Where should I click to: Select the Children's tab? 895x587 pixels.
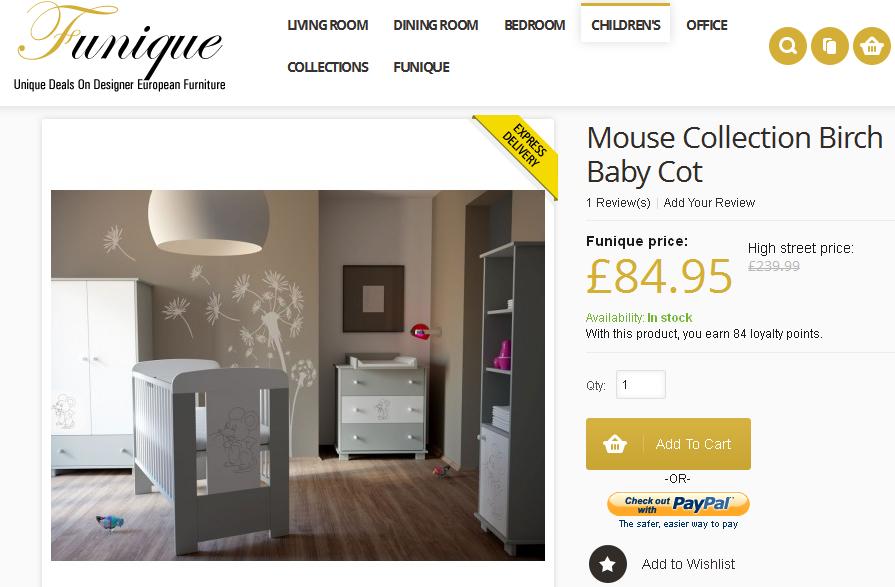coord(626,24)
